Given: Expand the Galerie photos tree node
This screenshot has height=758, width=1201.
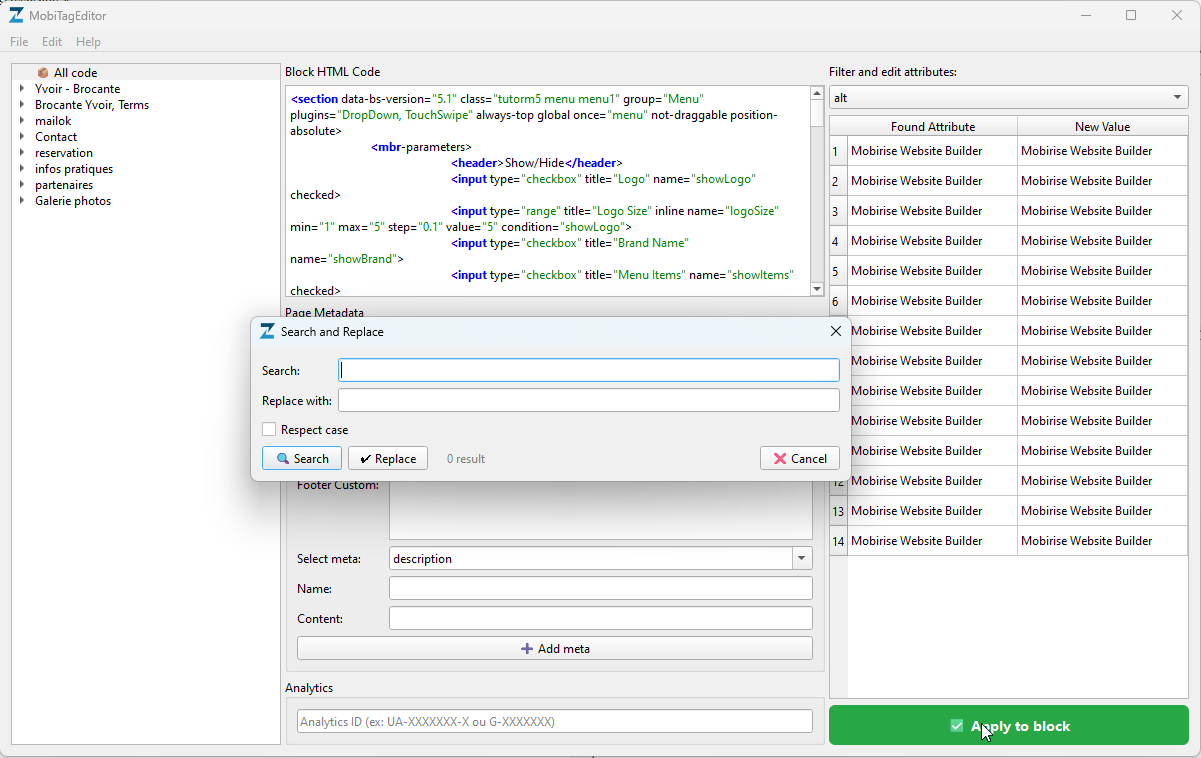Looking at the screenshot, I should [x=22, y=201].
